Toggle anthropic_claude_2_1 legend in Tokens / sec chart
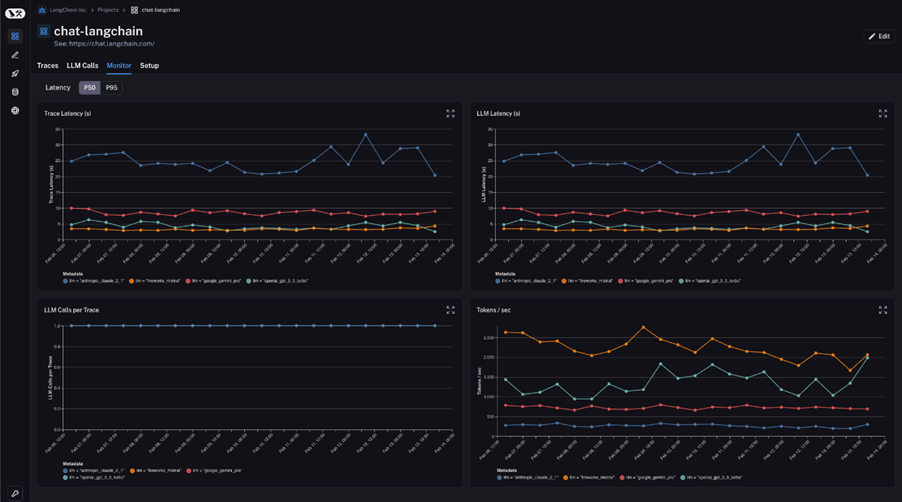This screenshot has width=902, height=502. click(528, 477)
